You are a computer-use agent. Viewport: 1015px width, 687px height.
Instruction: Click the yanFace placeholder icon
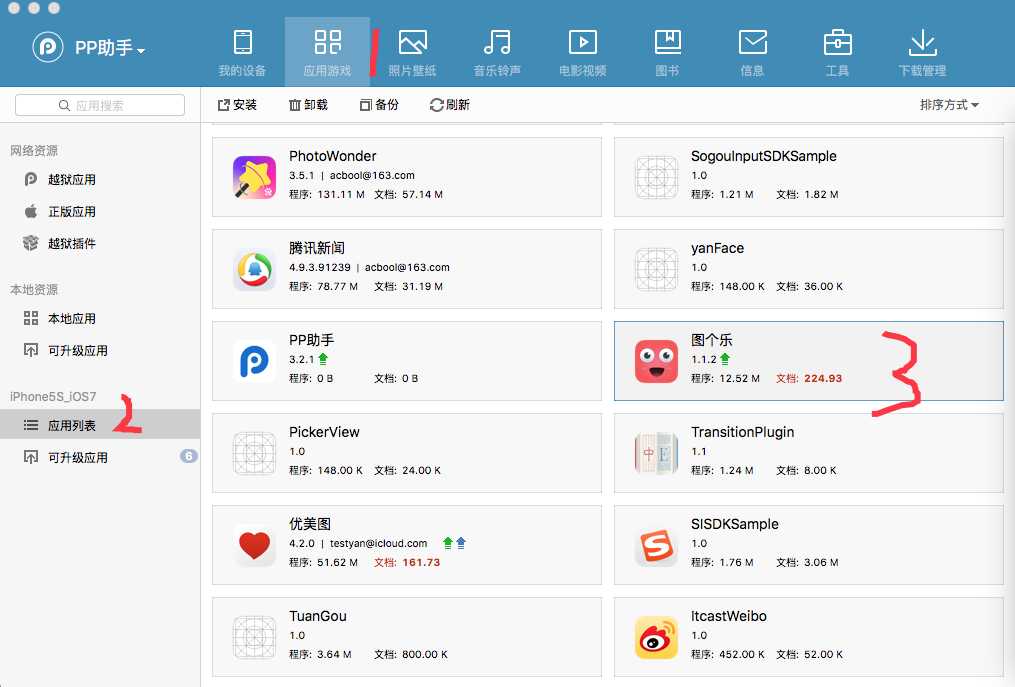point(656,269)
